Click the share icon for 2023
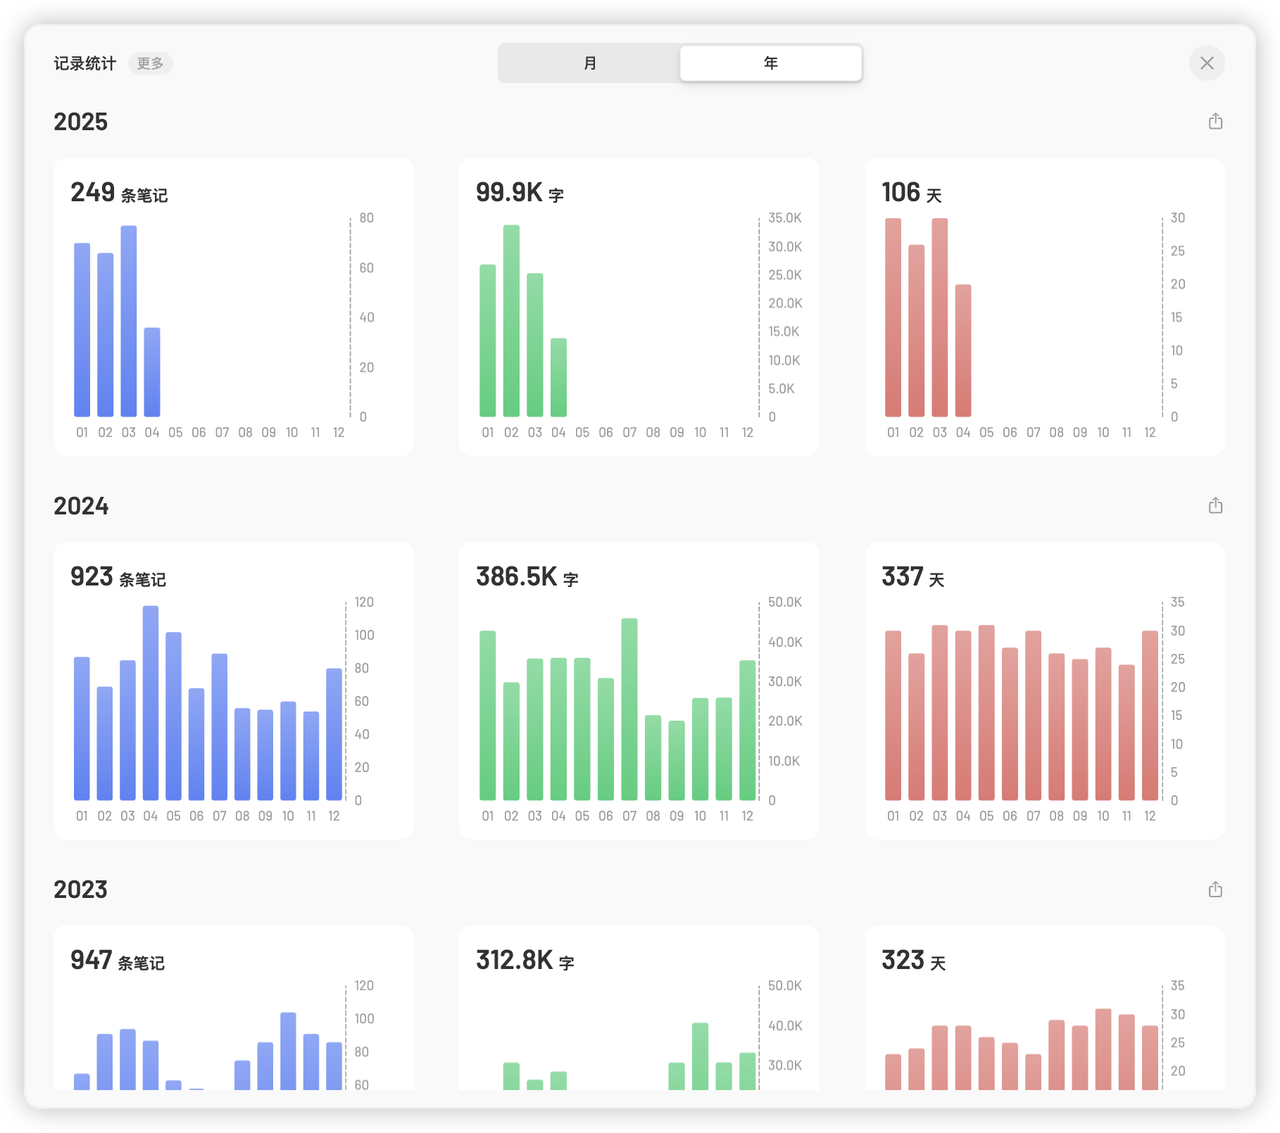Viewport: 1280px width, 1133px height. (1215, 889)
